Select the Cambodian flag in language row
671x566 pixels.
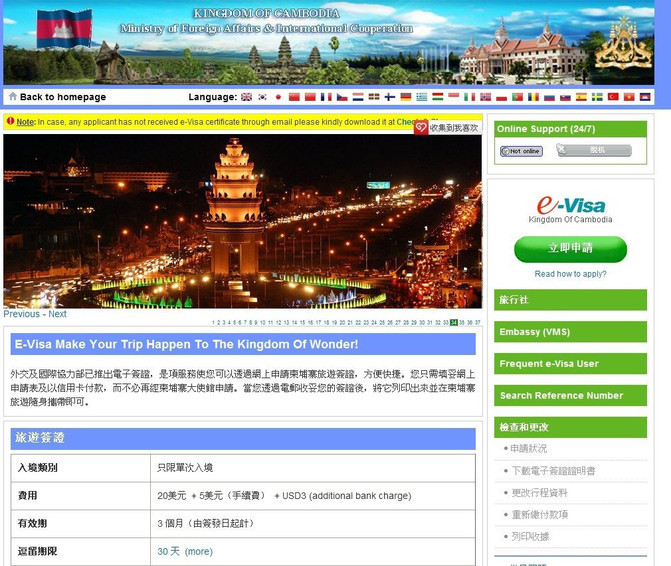[645, 97]
